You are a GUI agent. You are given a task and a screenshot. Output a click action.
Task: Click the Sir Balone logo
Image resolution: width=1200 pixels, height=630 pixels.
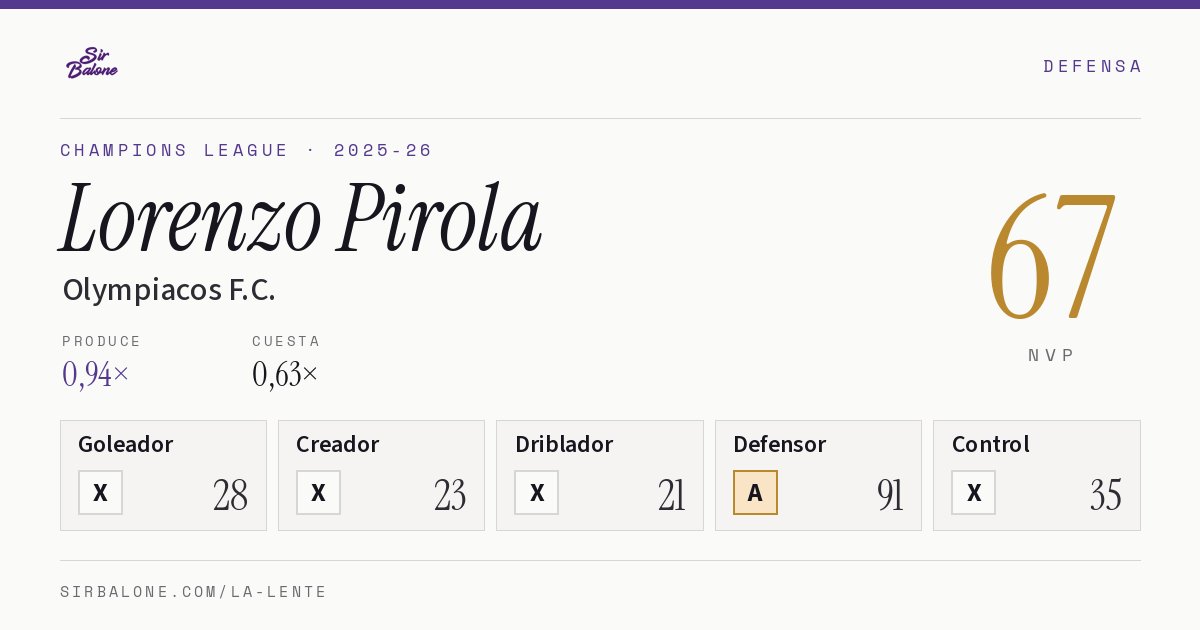click(92, 63)
